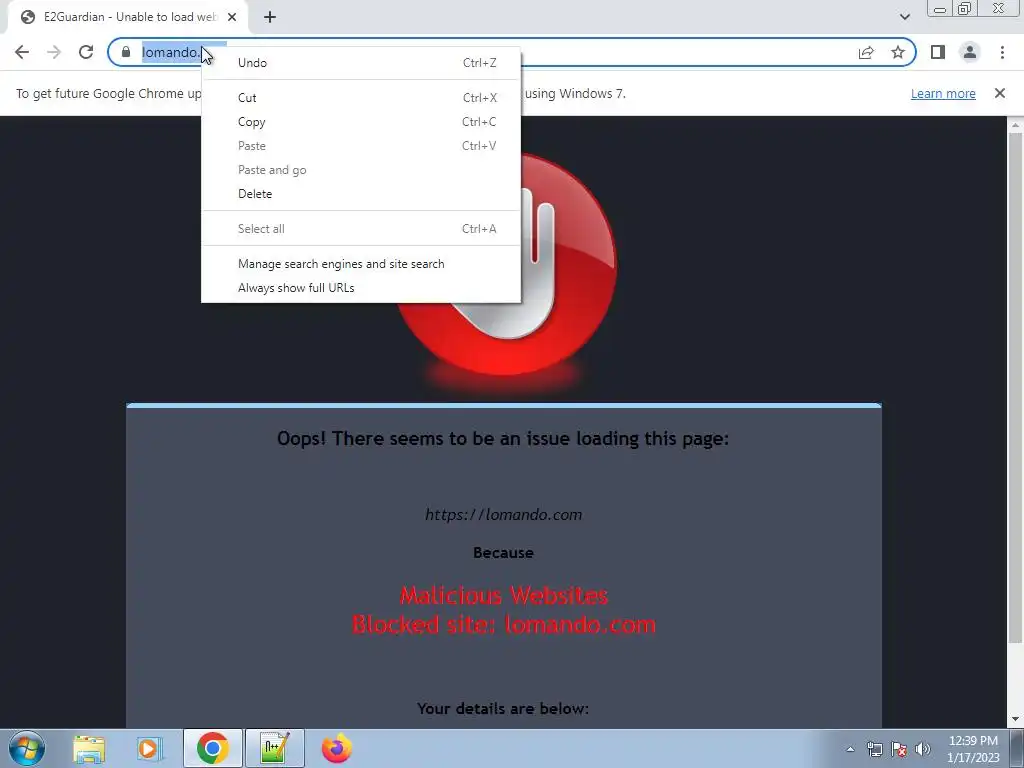Click the blocked URL https://lomando.com text
The width and height of the screenshot is (1024, 768).
504,515
